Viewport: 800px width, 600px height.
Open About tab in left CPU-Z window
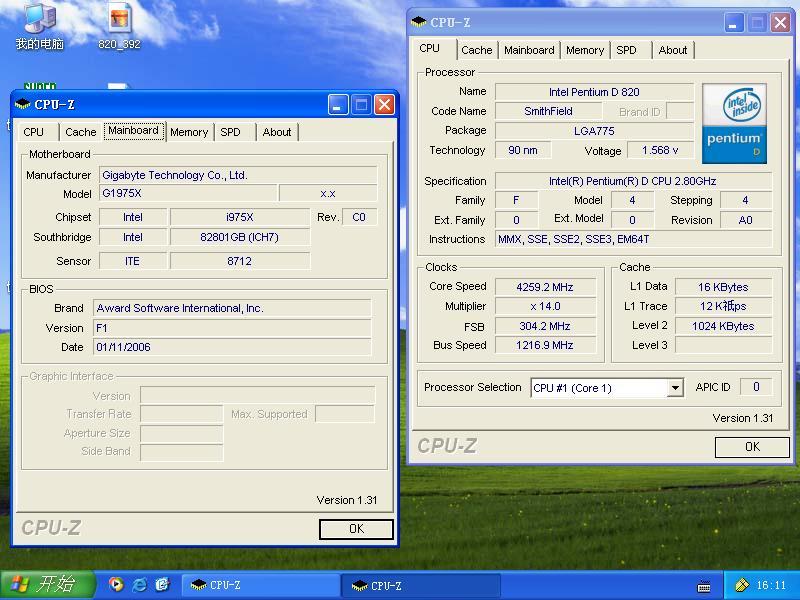pyautogui.click(x=277, y=132)
